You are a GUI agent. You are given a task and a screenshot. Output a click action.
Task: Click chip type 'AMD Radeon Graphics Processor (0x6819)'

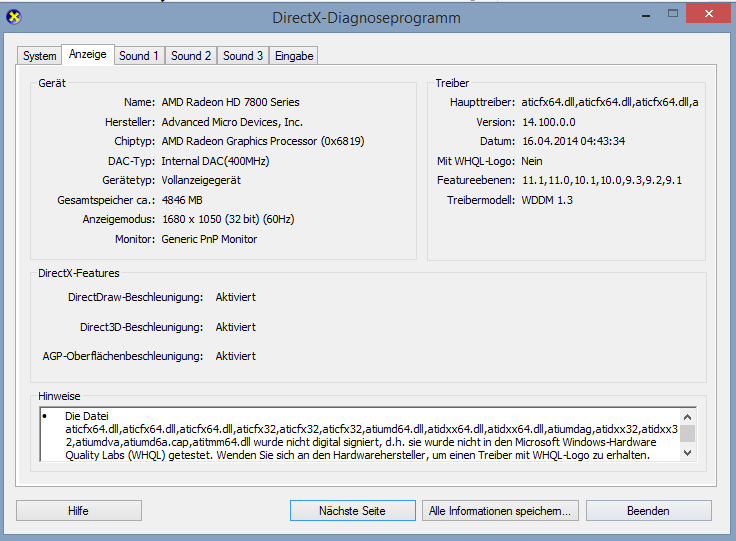pos(263,141)
